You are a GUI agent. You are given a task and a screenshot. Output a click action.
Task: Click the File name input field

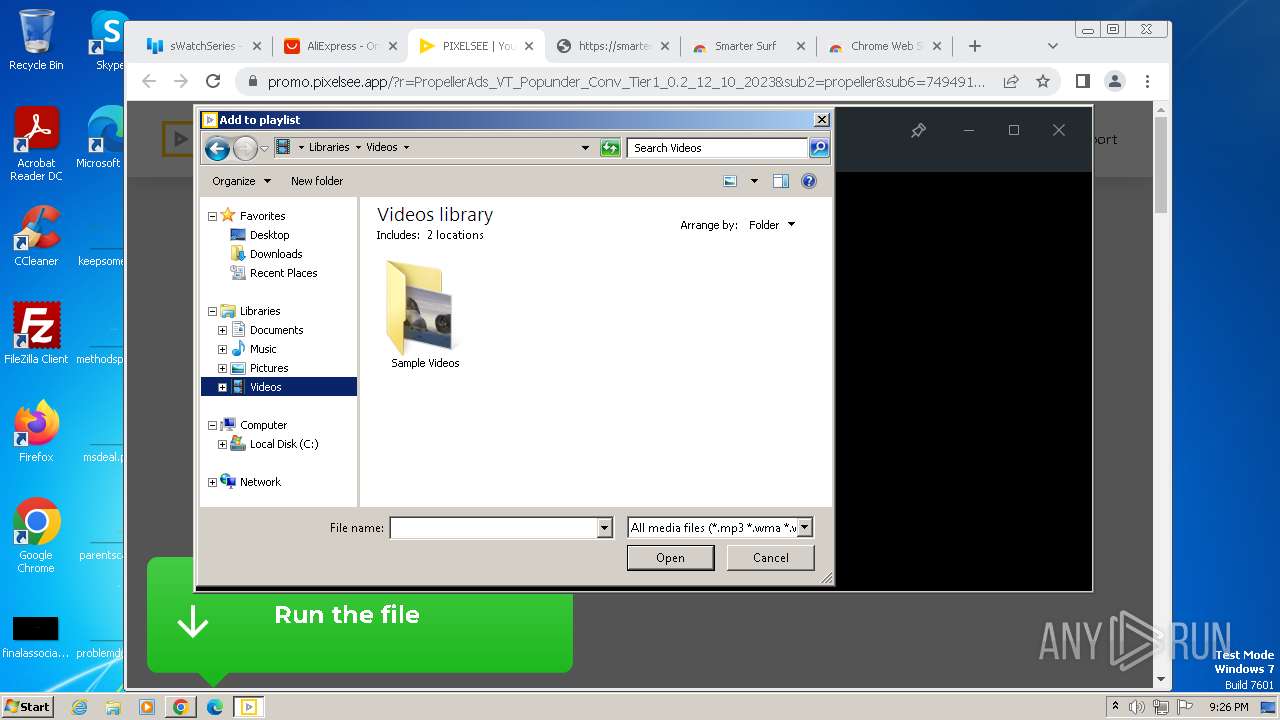[493, 528]
